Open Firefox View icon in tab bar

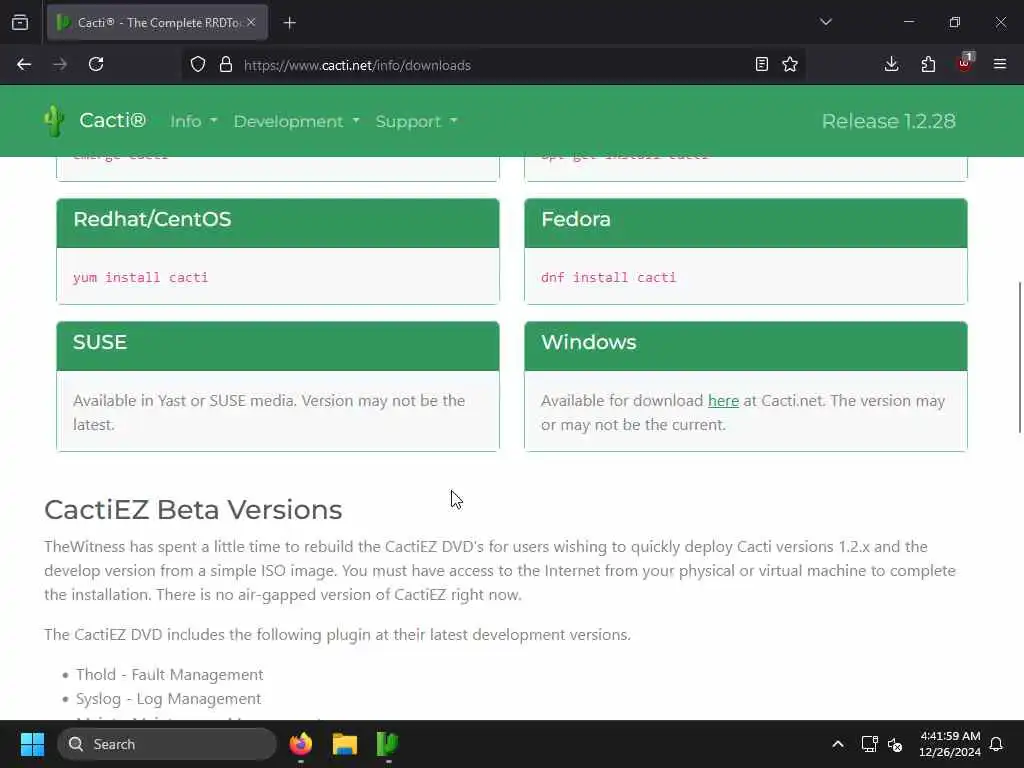point(20,23)
